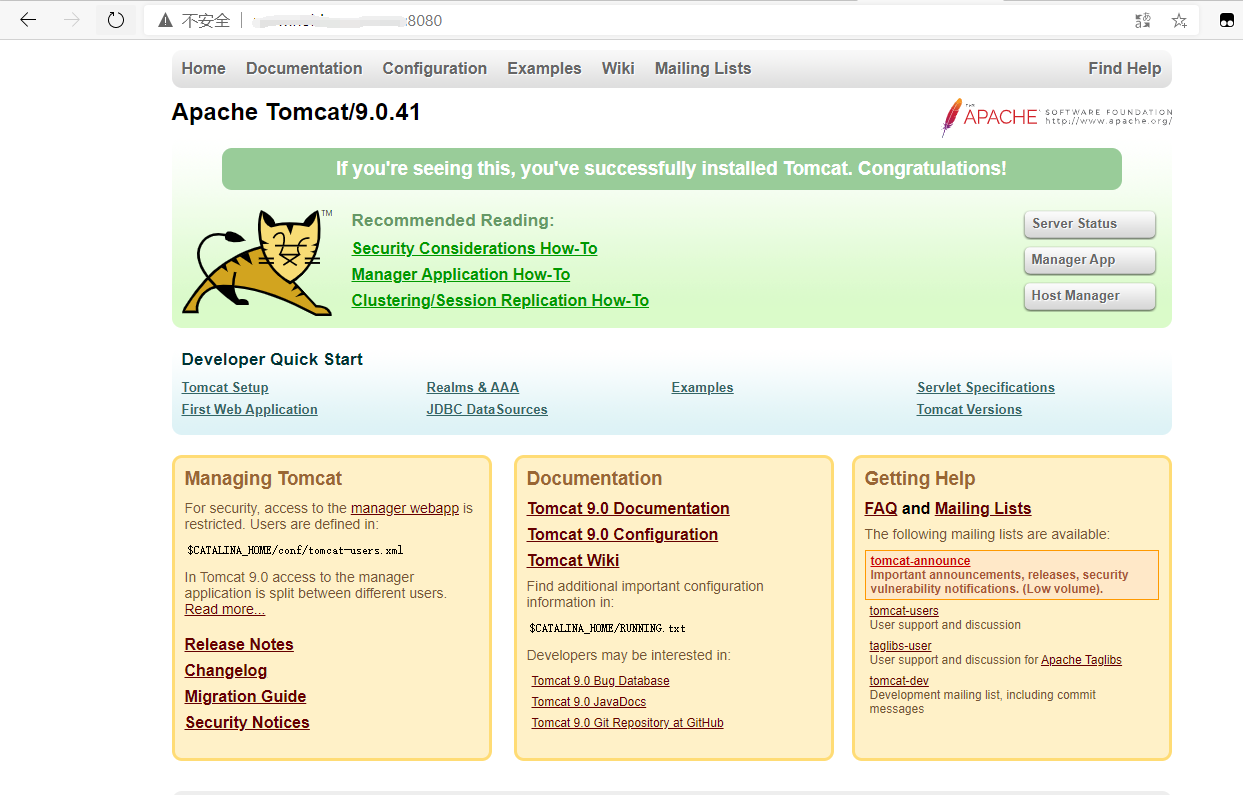Open Tomcat 9.0 Git Repository at GitHub
This screenshot has height=795, width=1243.
point(627,723)
